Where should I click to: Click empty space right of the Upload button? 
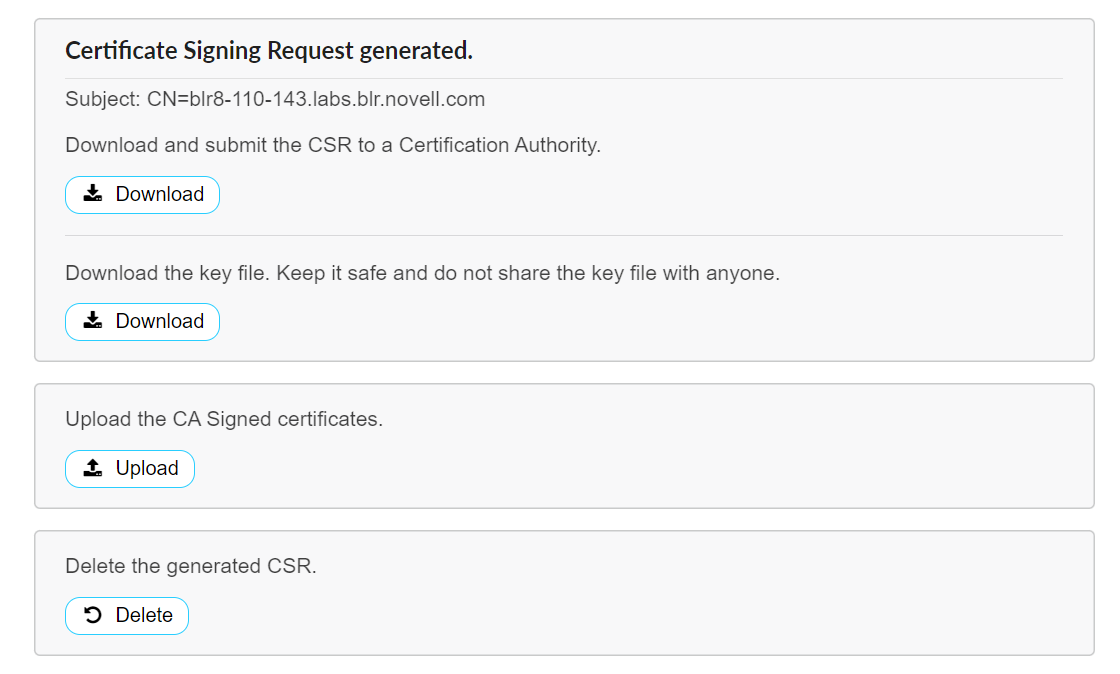pyautogui.click(x=600, y=468)
